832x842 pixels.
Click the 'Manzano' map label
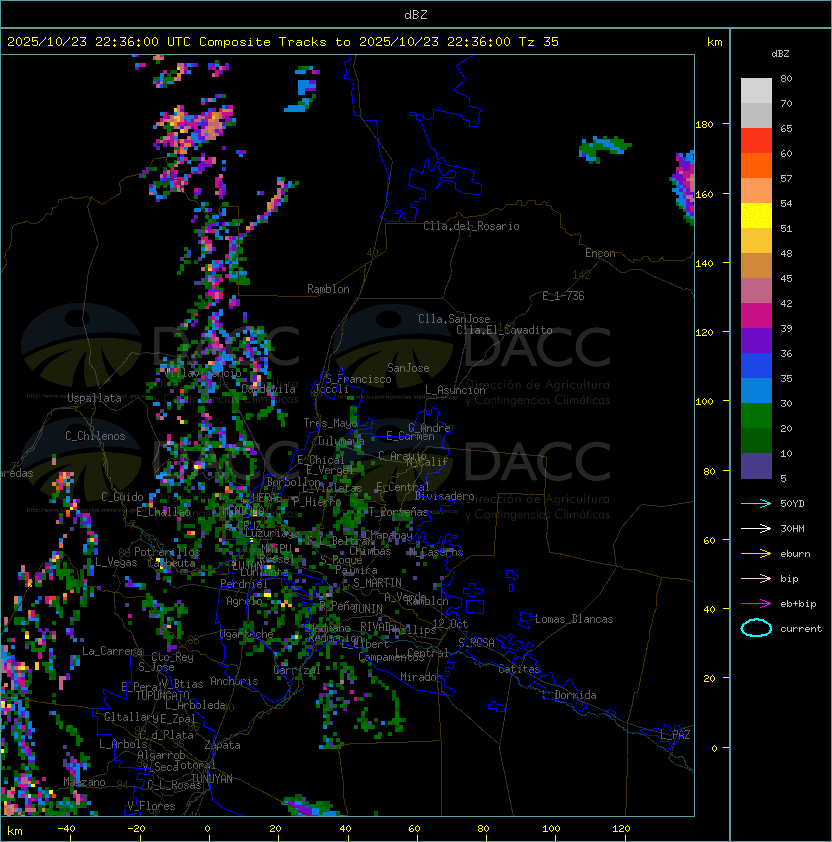(84, 782)
